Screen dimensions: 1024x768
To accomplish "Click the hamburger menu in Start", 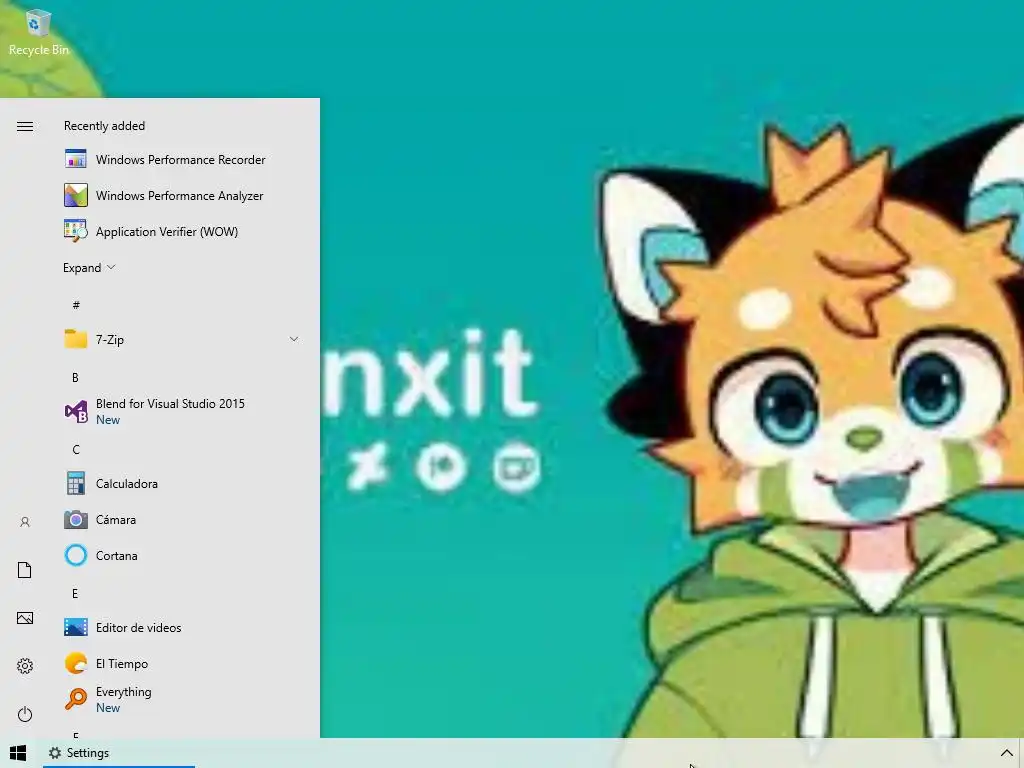I will [25, 126].
